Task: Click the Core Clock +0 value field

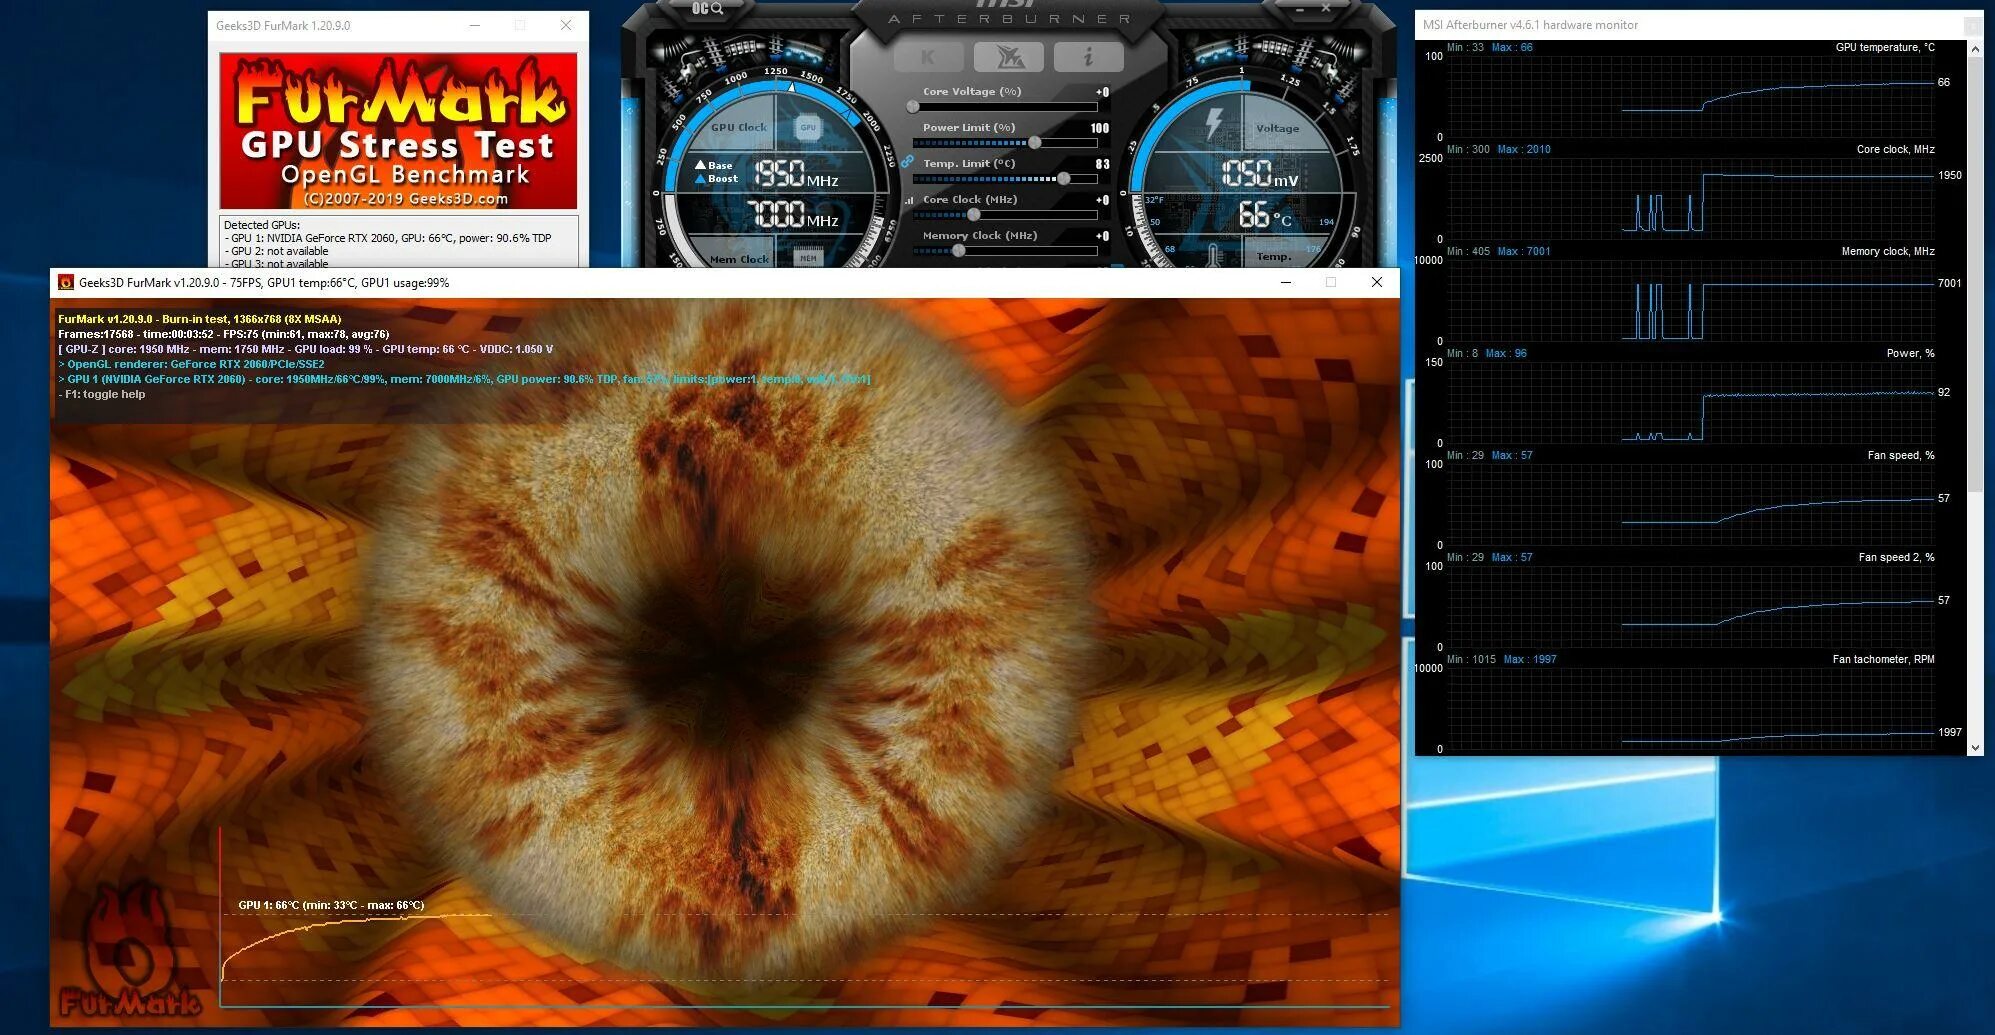Action: 1102,200
